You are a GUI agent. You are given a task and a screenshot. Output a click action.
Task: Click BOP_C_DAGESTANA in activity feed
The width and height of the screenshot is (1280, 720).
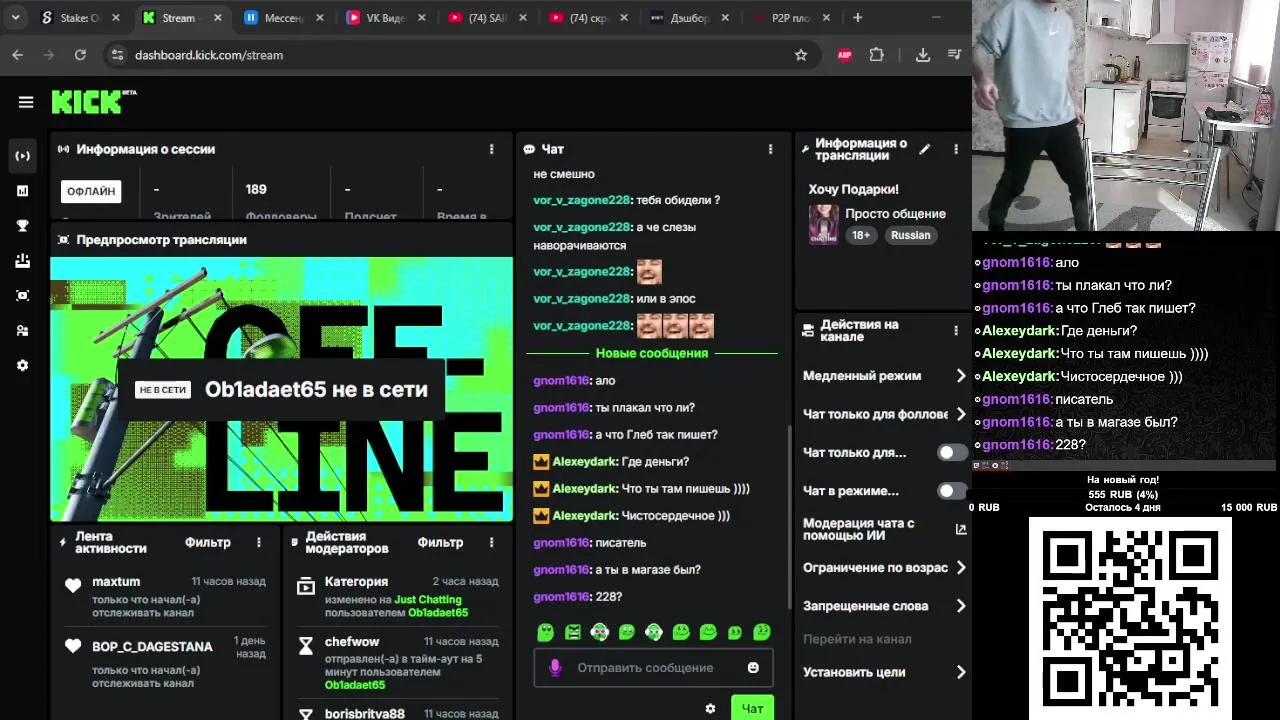(x=152, y=647)
